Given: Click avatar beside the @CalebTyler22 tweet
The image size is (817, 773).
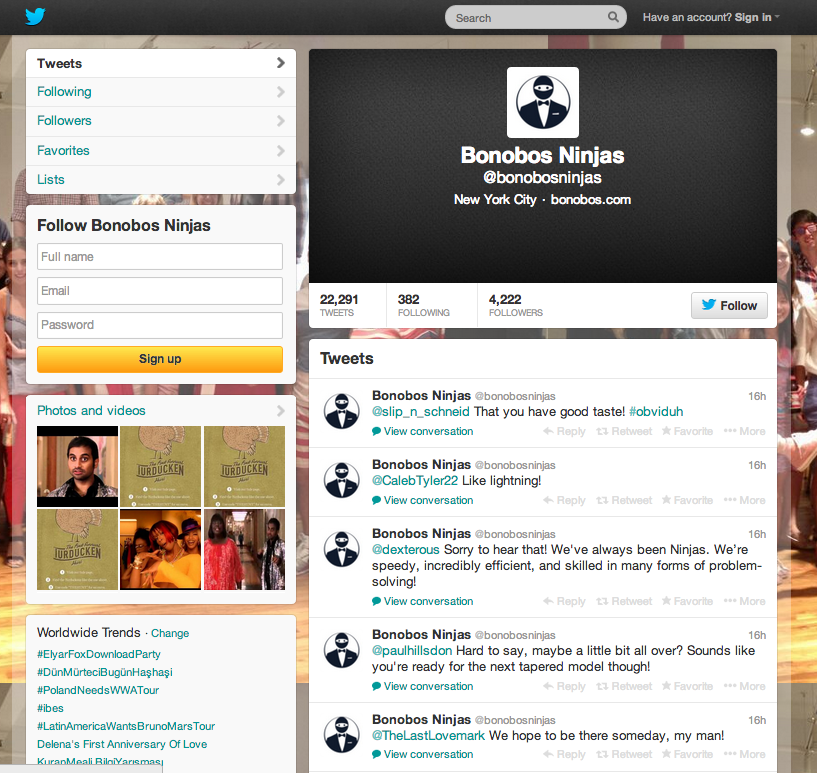Looking at the screenshot, I should [x=342, y=480].
